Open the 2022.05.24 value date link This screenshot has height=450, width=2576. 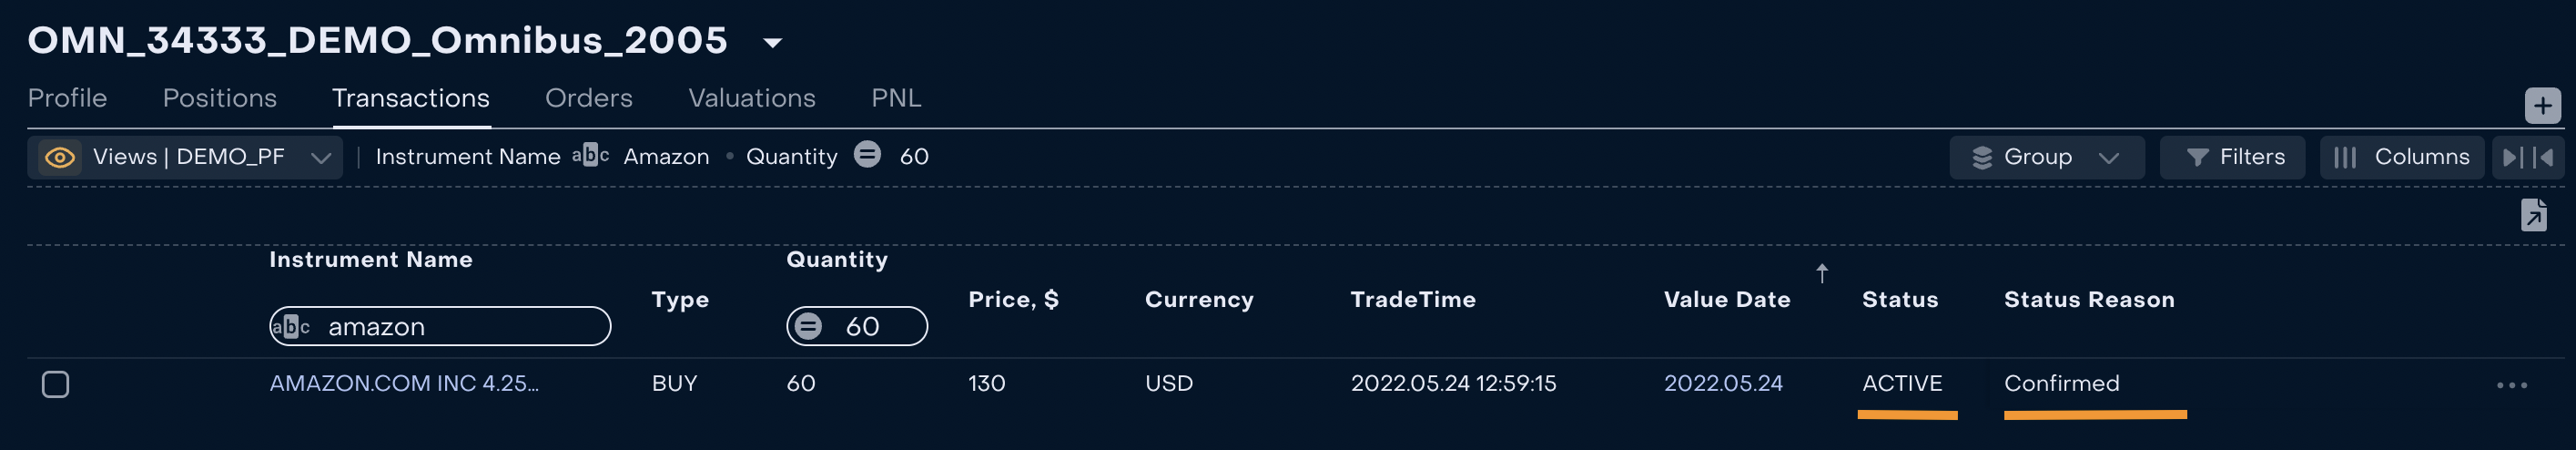[x=1722, y=384]
